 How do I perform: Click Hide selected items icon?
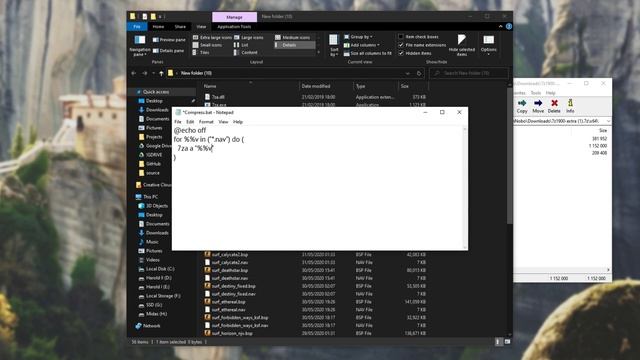(x=462, y=45)
